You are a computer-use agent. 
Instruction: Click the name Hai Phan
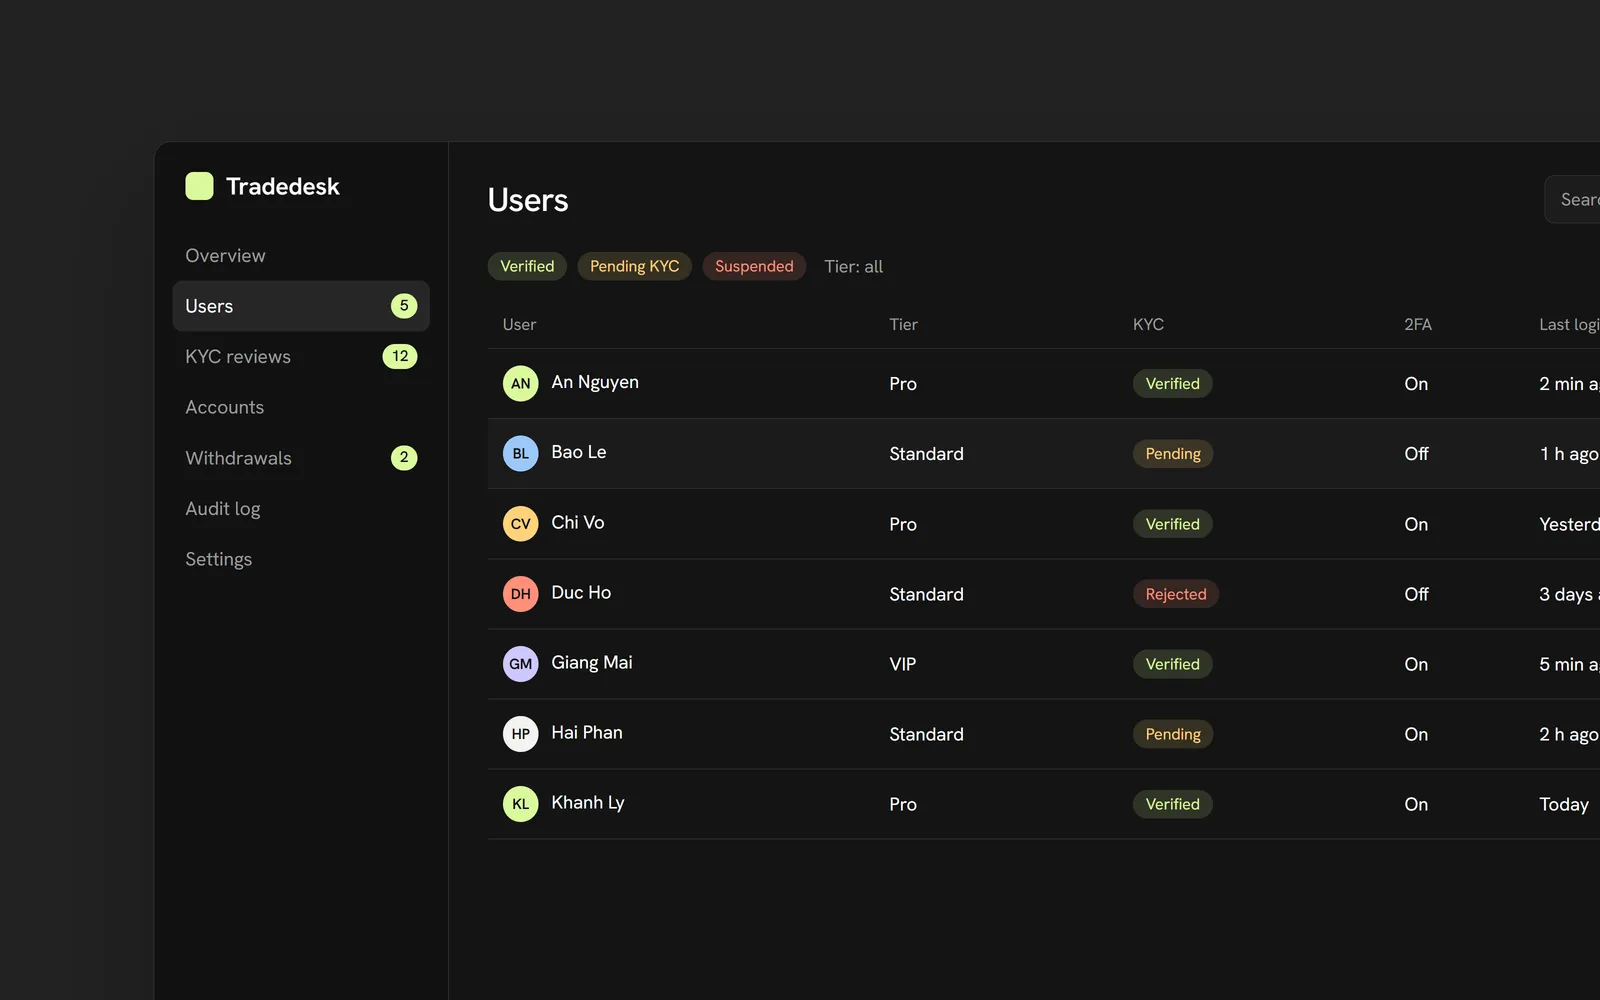(x=587, y=732)
